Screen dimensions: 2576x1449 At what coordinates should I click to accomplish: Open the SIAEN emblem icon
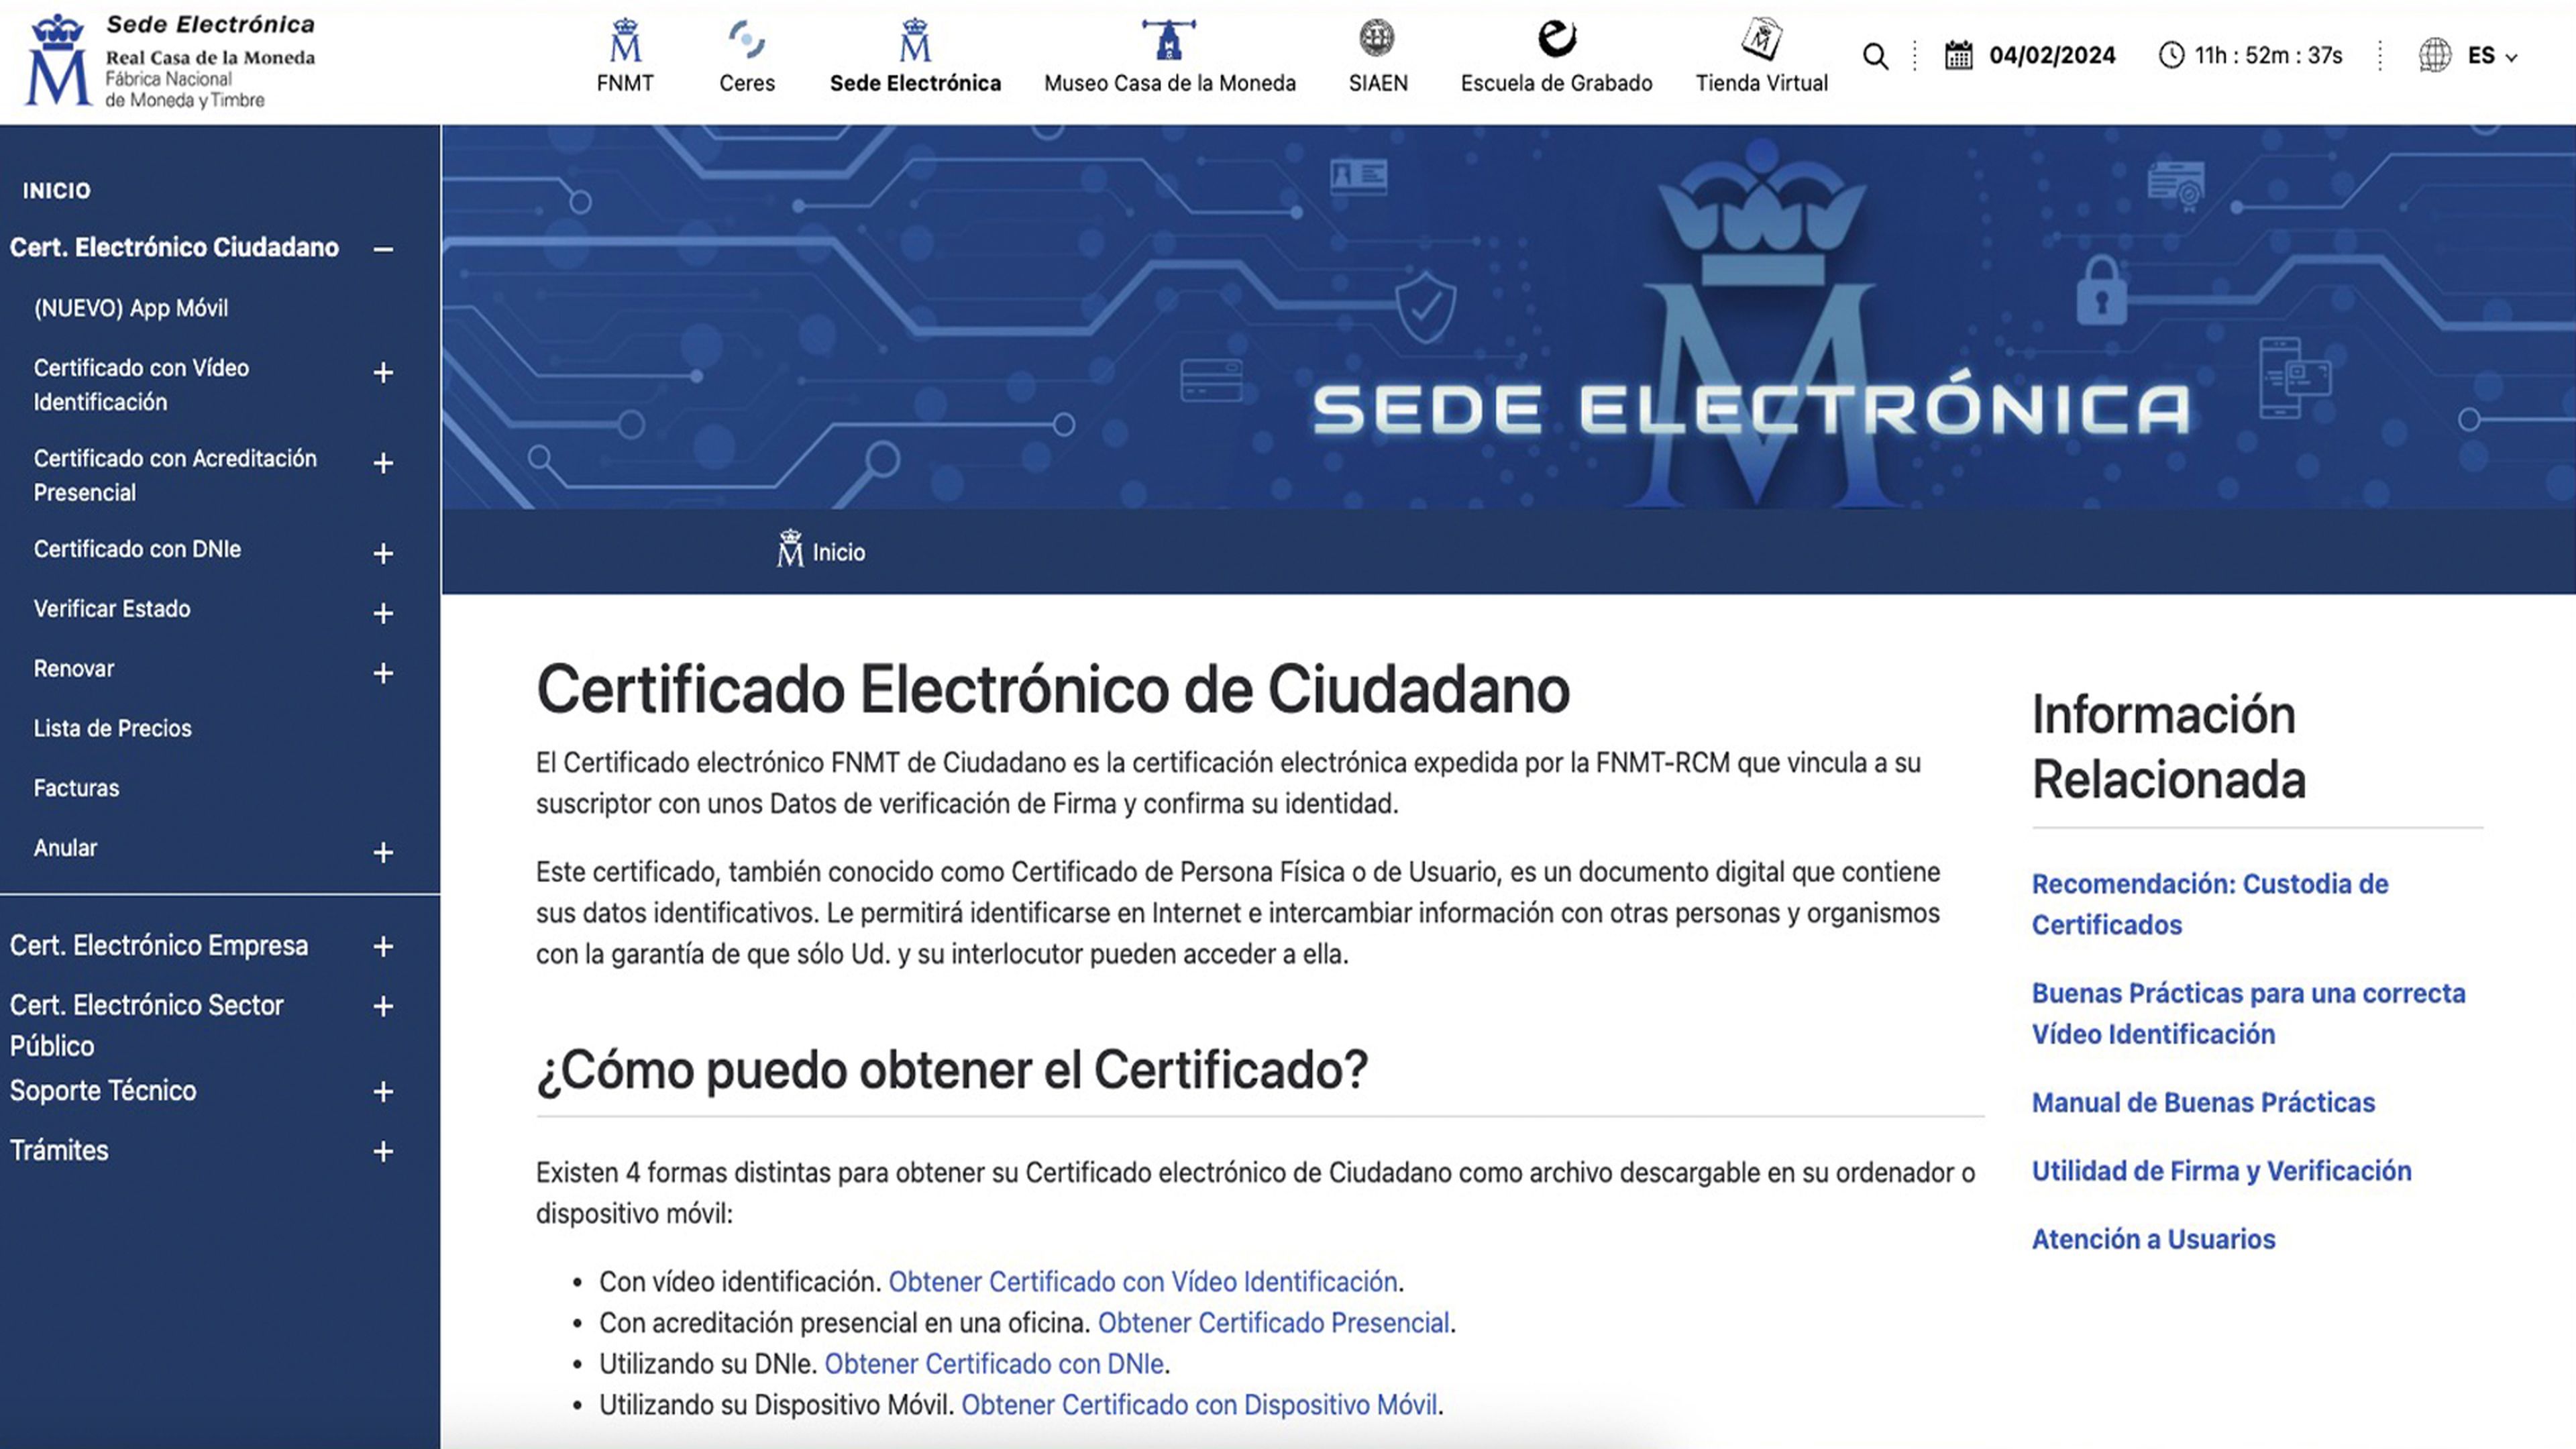(x=1377, y=38)
